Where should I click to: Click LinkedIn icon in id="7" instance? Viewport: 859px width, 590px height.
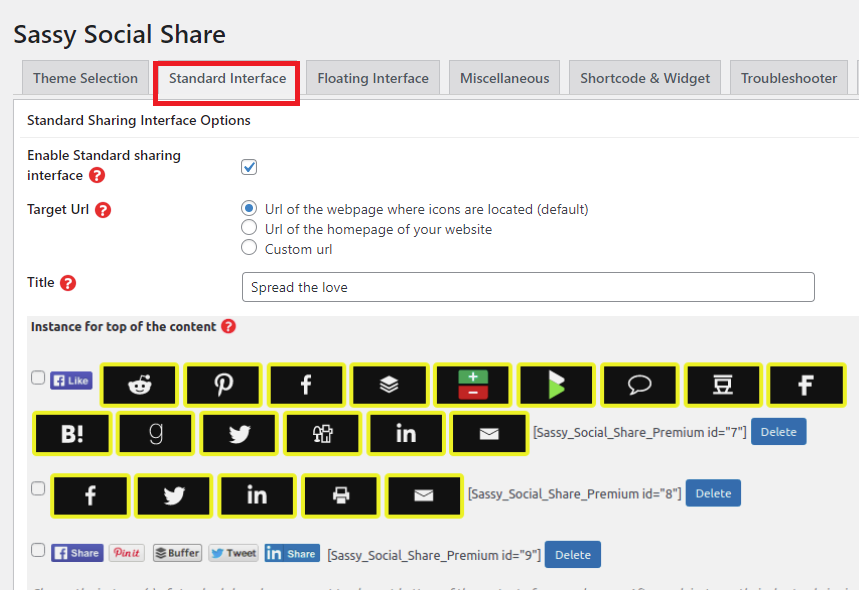coord(406,433)
